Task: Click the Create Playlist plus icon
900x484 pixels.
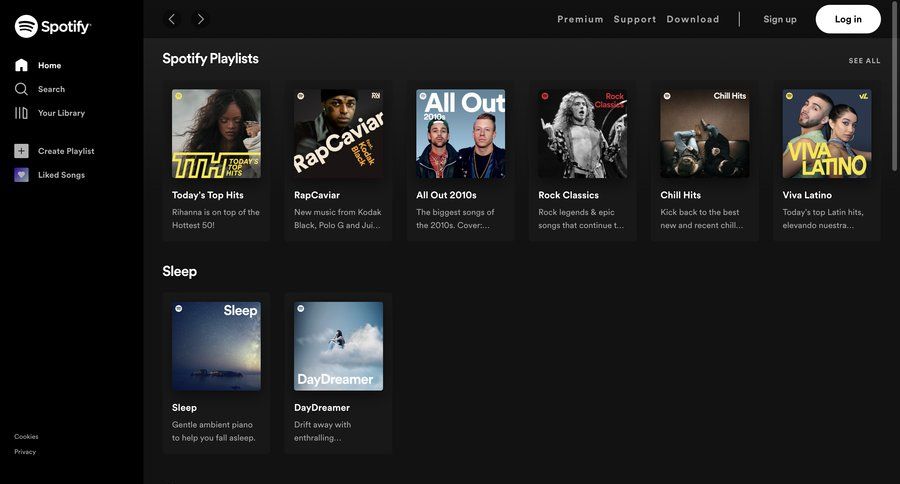Action: click(x=21, y=151)
